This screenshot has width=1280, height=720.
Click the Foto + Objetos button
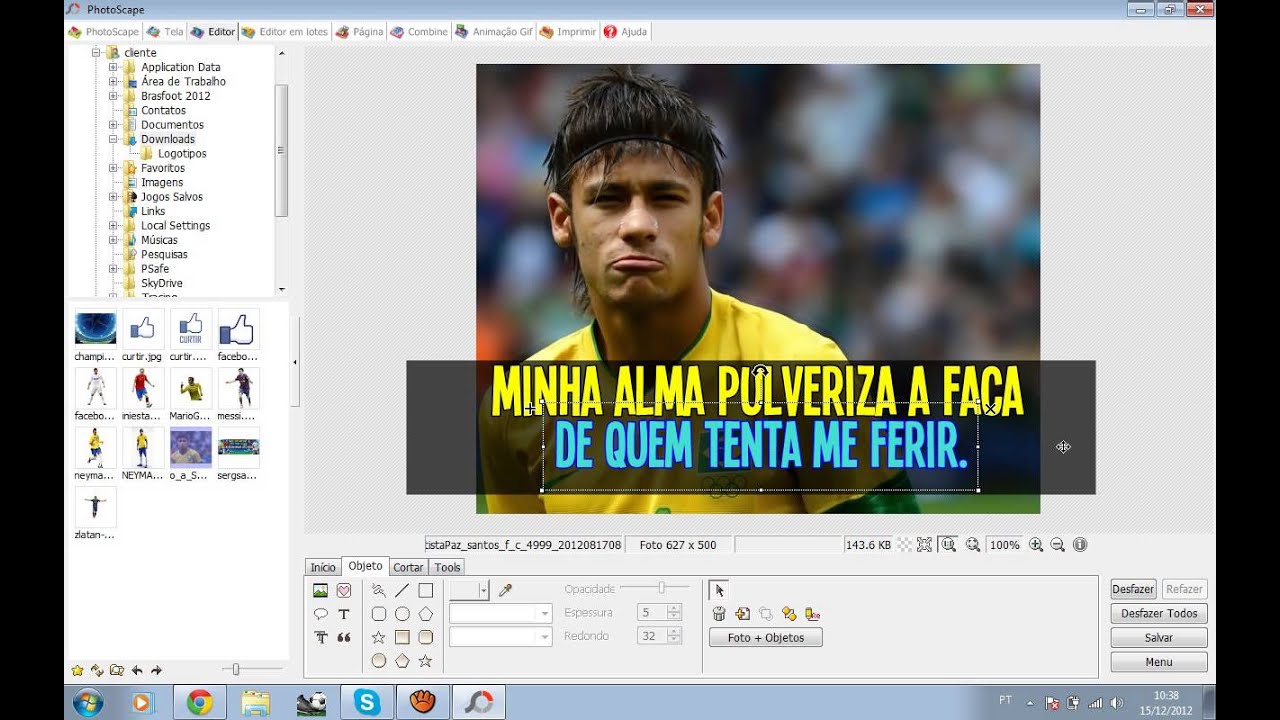[765, 637]
